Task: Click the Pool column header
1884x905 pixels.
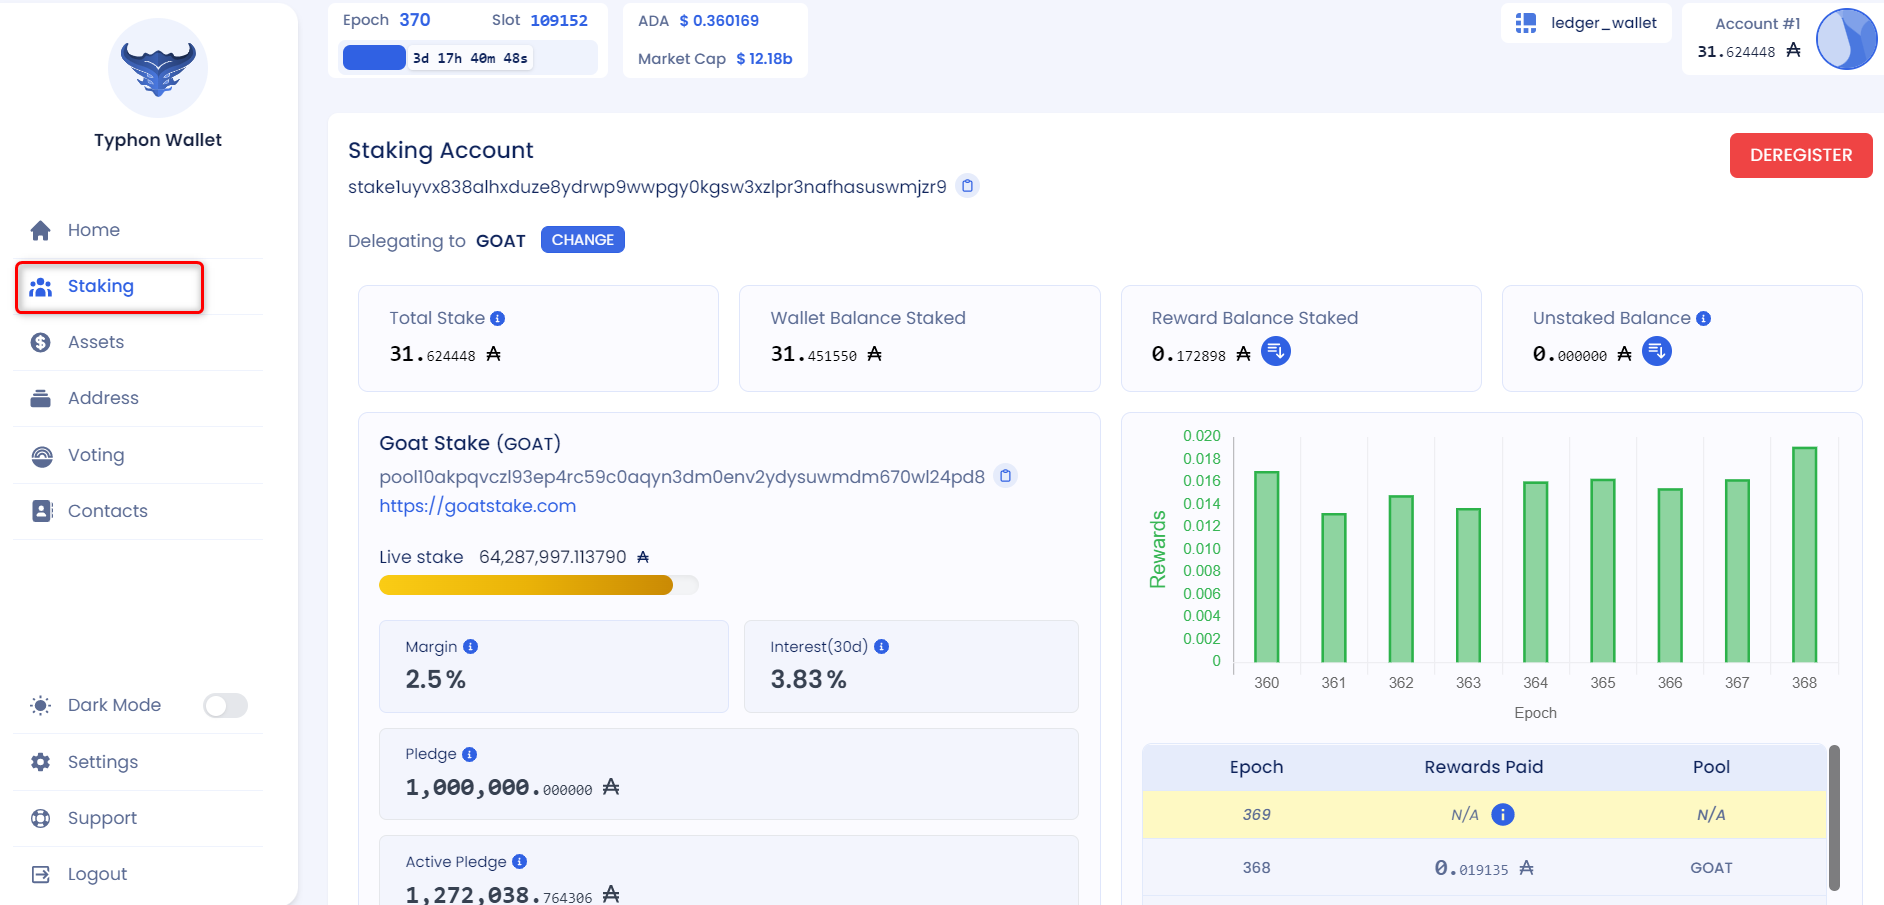Action: [1711, 767]
